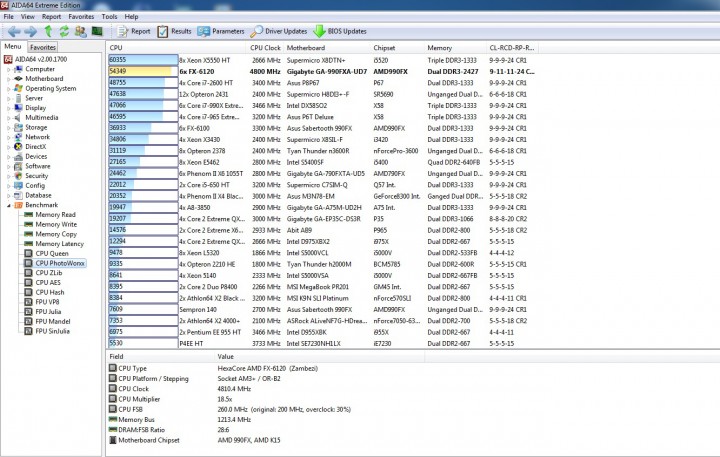720x457 pixels.
Task: Select Devices in the tree
Action: (x=36, y=157)
